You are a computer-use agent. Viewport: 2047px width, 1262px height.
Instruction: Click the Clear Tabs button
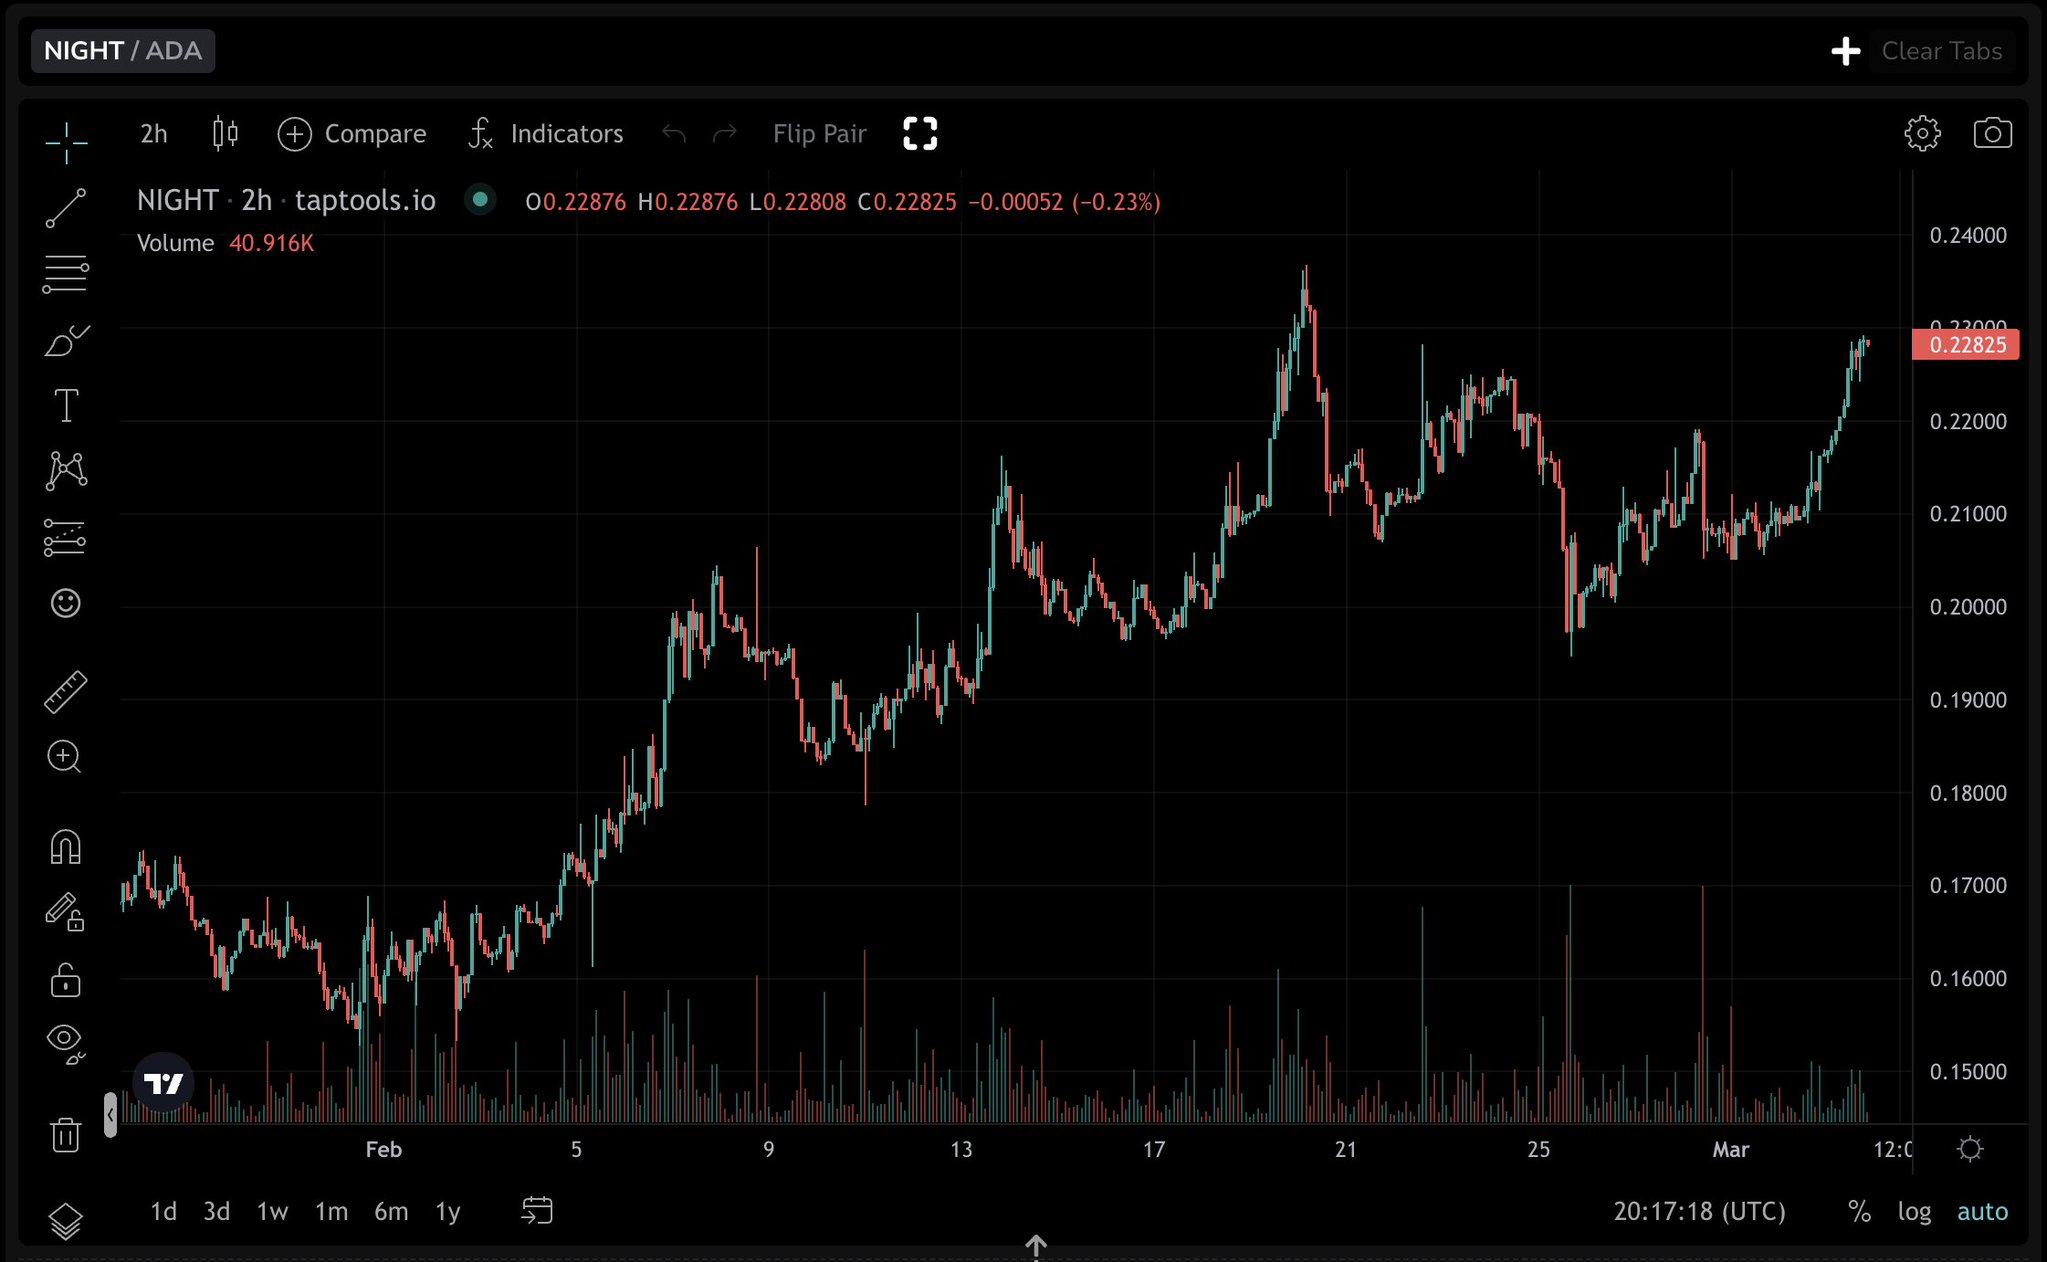click(x=1941, y=51)
